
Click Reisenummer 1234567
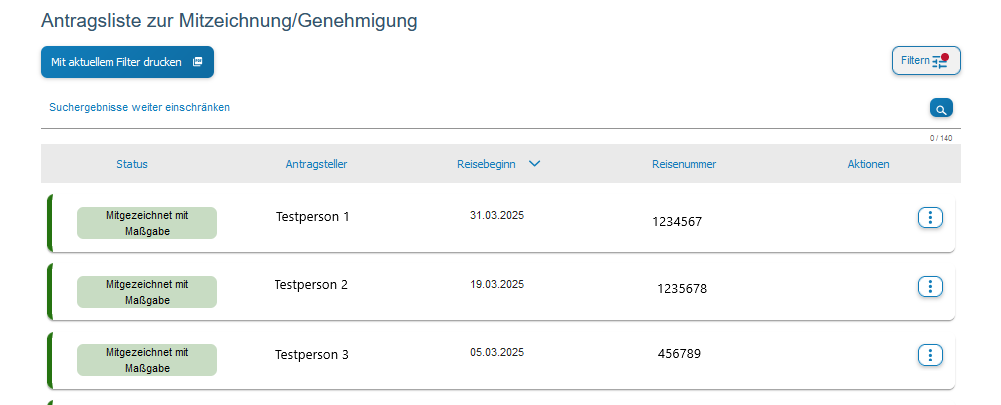click(x=677, y=222)
